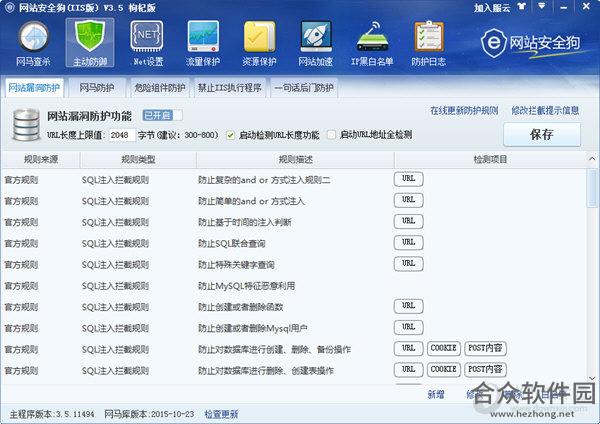Click 加入服云 in the title bar

492,8
